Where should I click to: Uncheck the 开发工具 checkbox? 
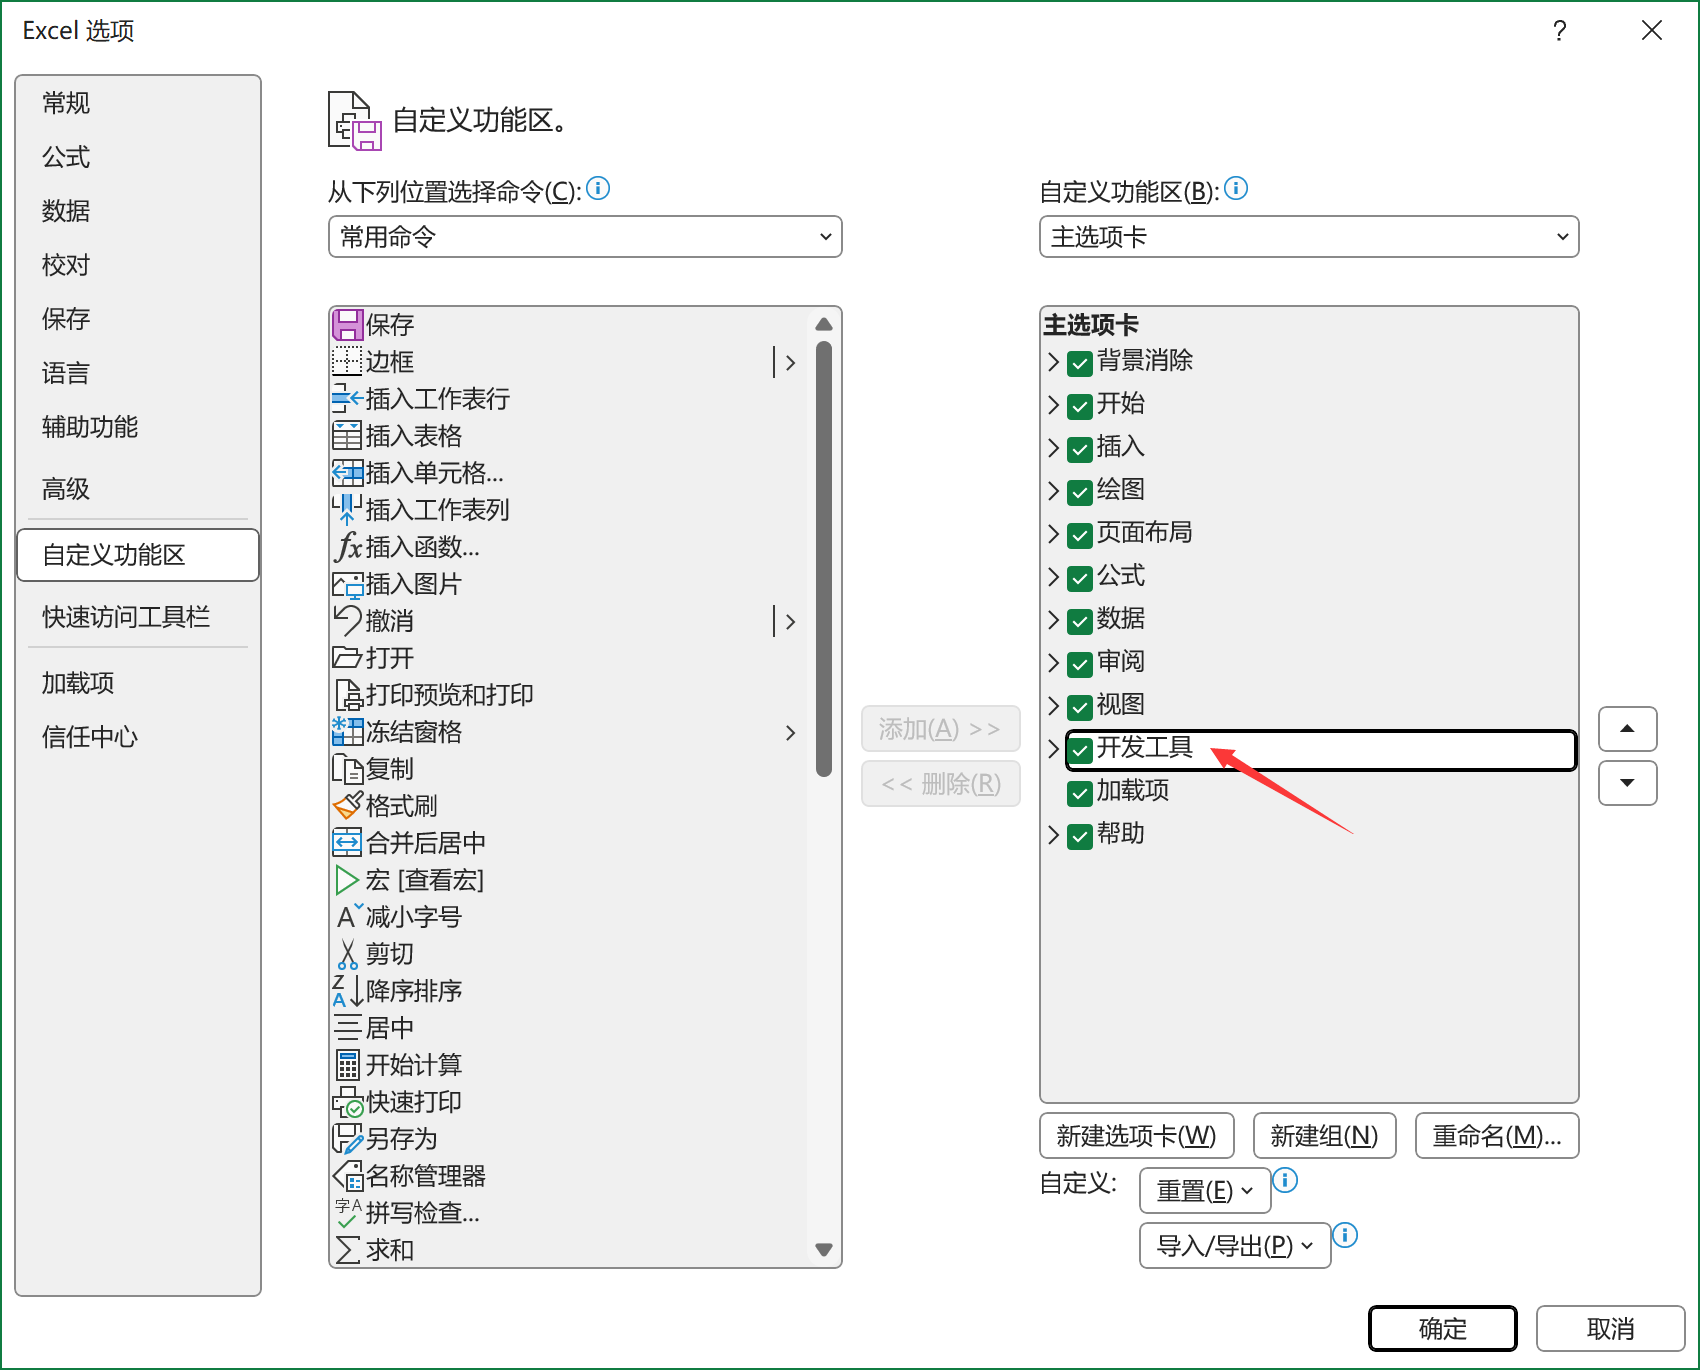click(x=1080, y=749)
